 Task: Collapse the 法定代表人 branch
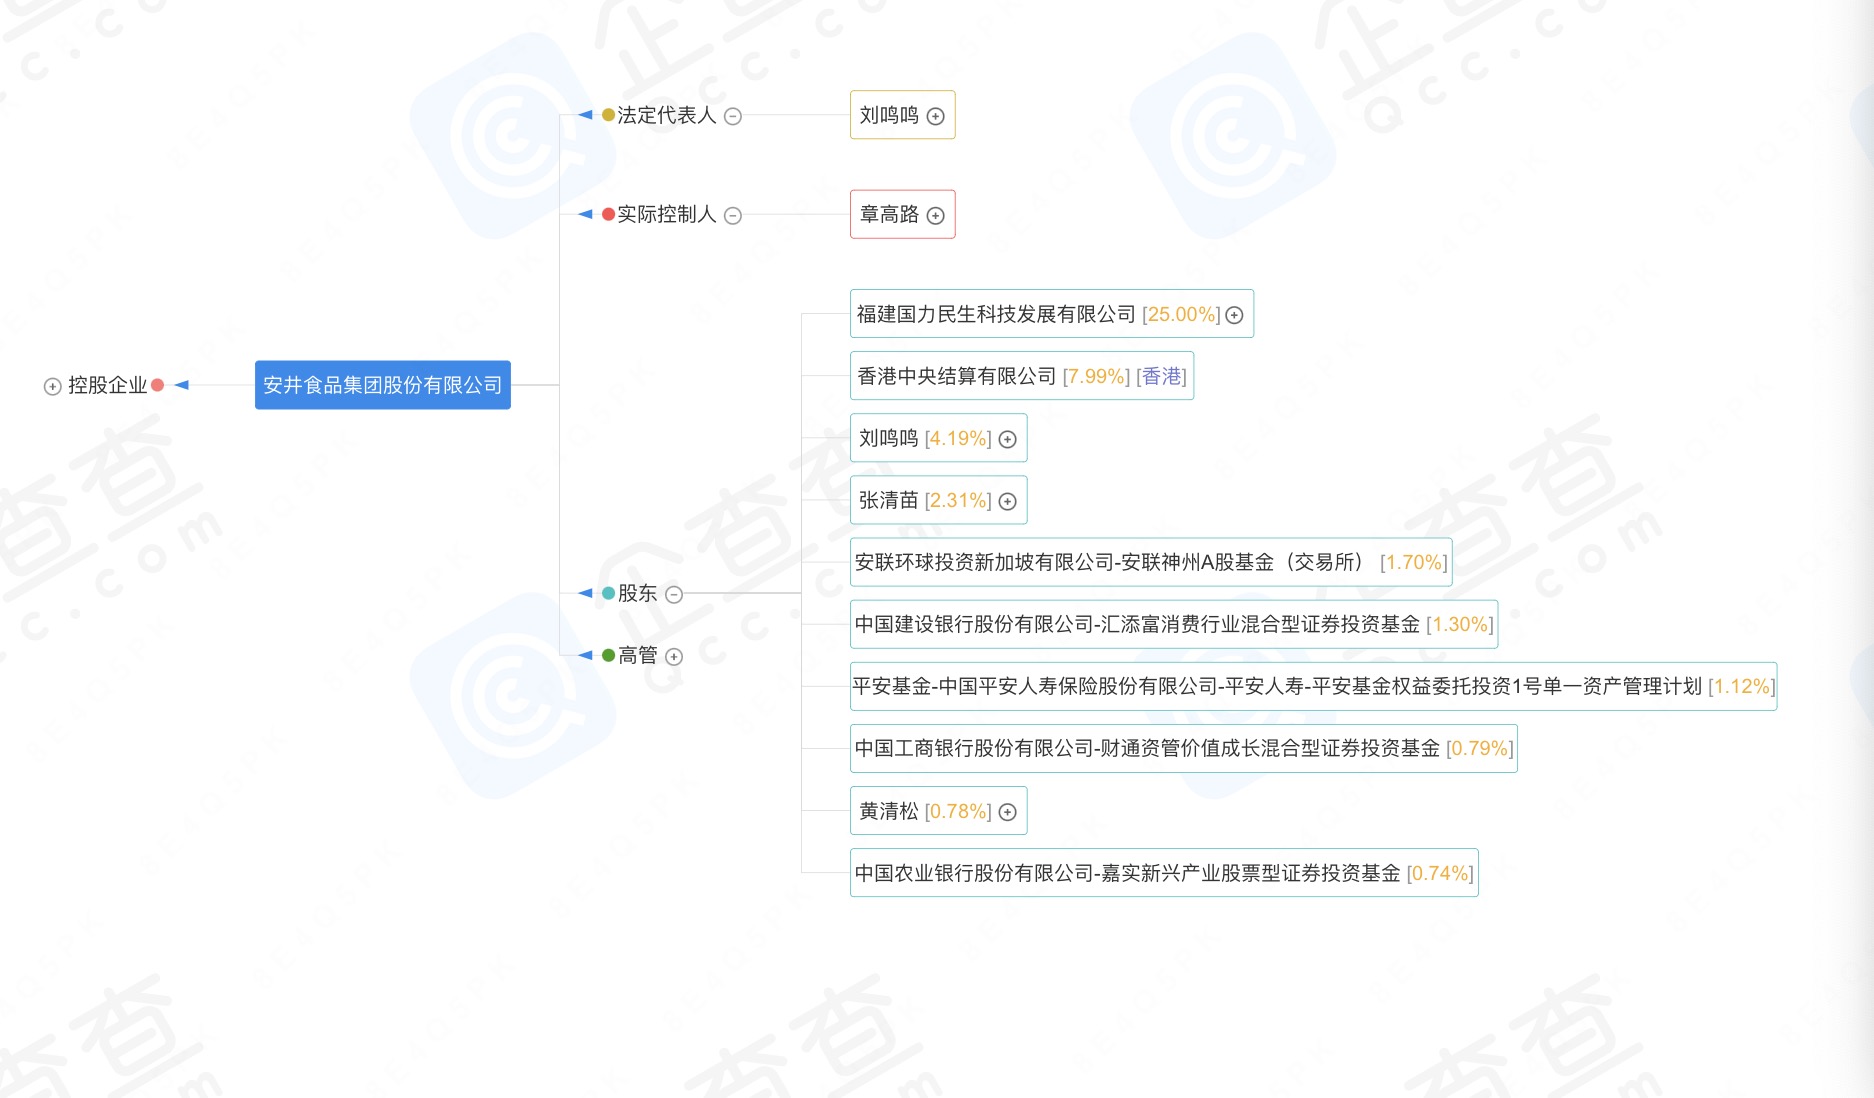pyautogui.click(x=733, y=116)
